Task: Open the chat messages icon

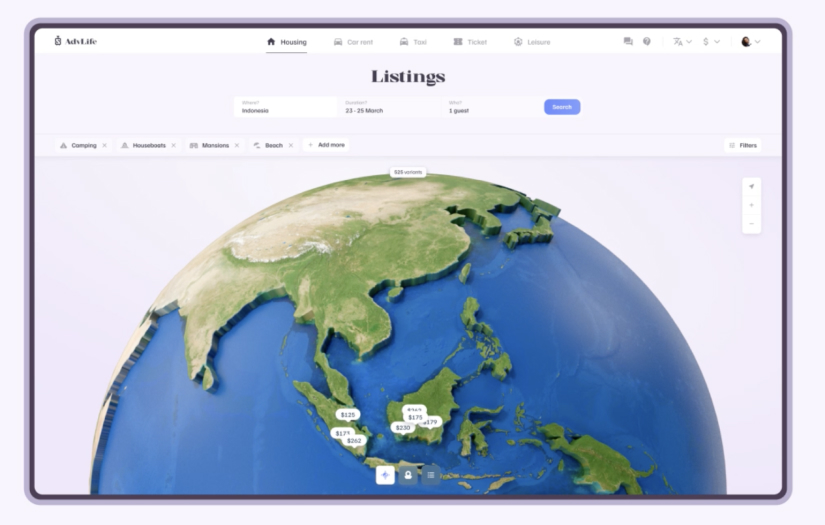Action: [628, 42]
